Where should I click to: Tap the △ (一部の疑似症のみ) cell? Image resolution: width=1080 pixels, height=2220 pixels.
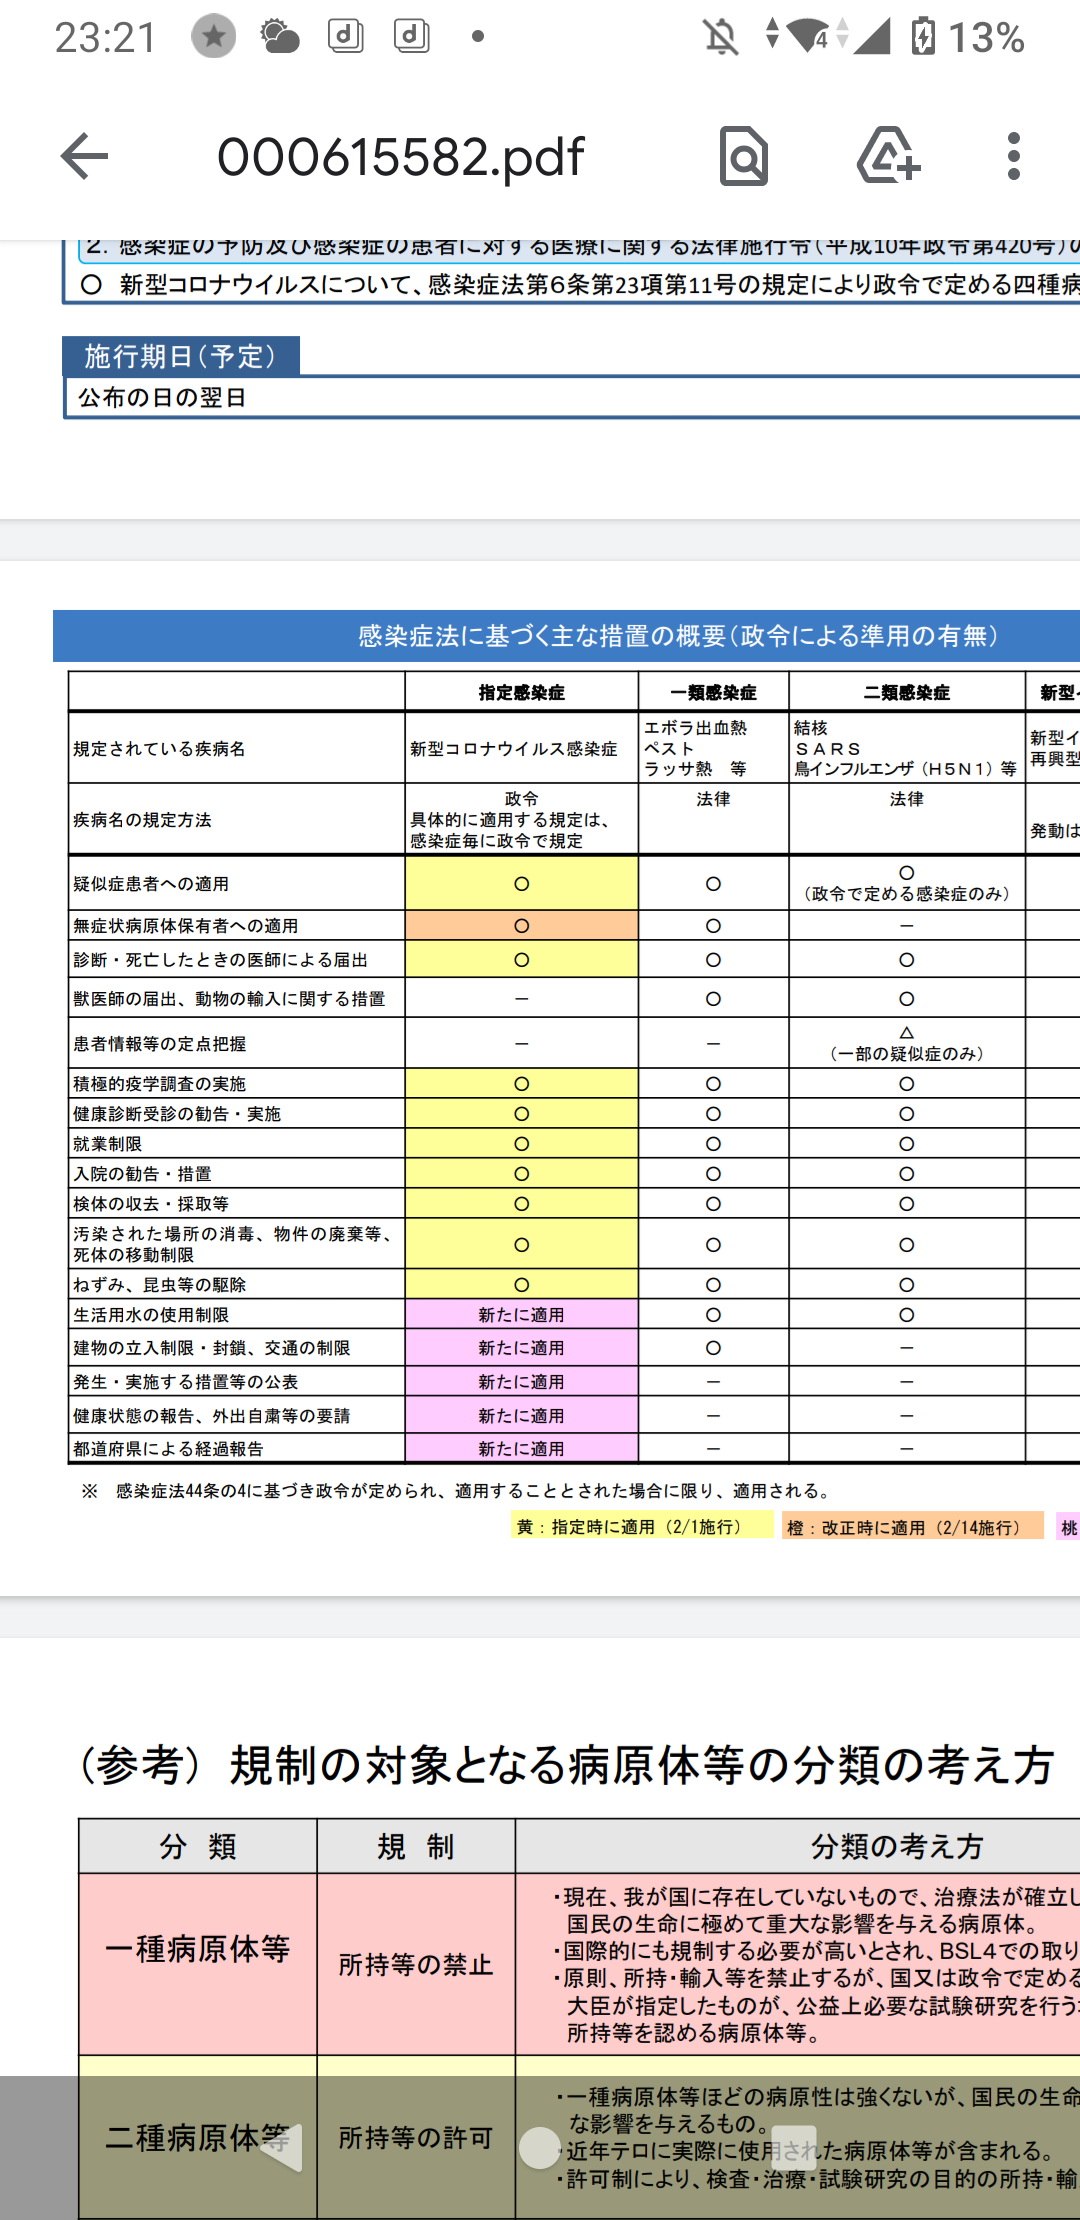tap(906, 1043)
